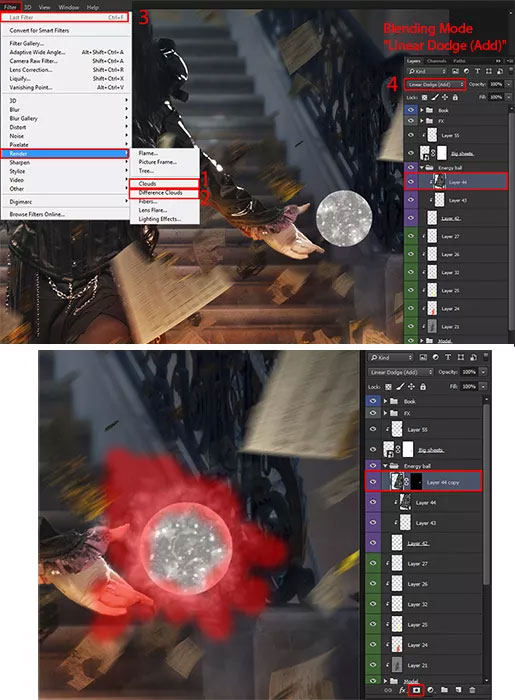The width and height of the screenshot is (515, 700).
Task: Choose Clouds from Render submenu
Action: point(164,183)
